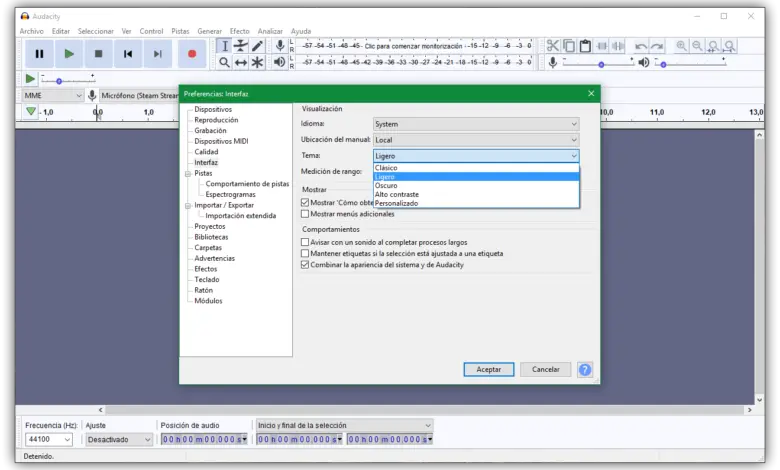Image resolution: width=780 pixels, height=470 pixels.
Task: Enable 'Mostrar menús adicionales' checkbox
Action: pyautogui.click(x=305, y=214)
